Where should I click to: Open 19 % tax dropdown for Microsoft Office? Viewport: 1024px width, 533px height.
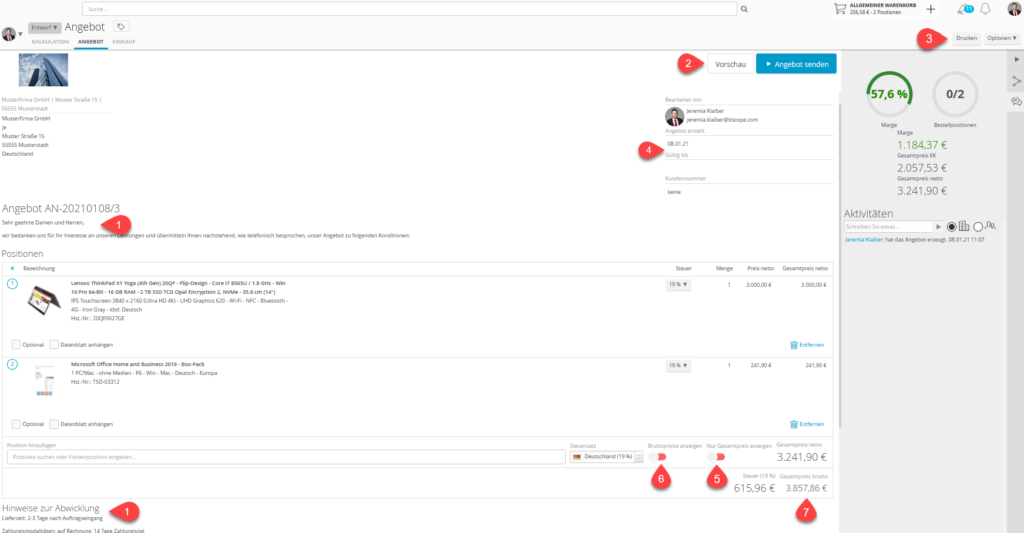pos(678,366)
